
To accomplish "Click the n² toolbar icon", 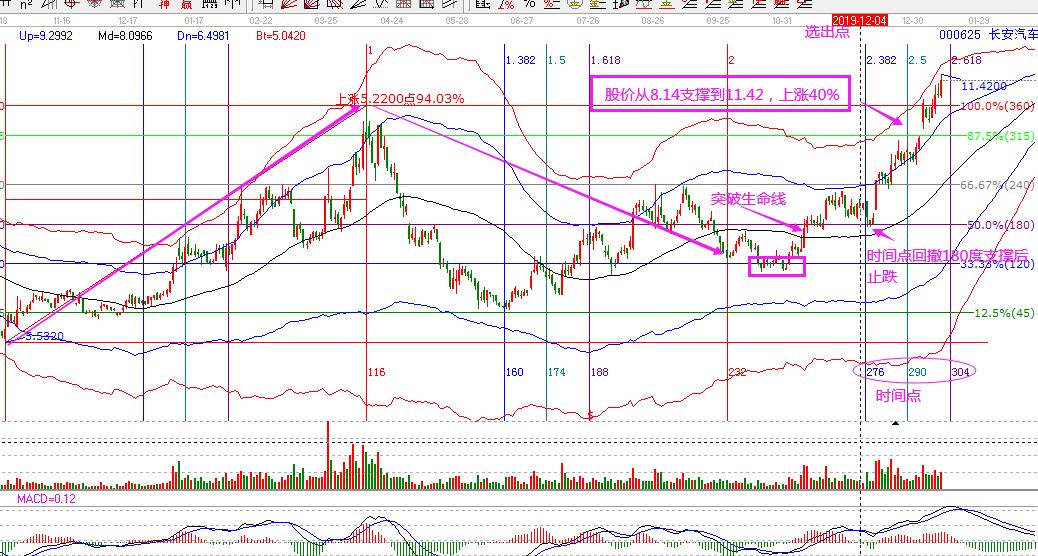I will [x=26, y=5].
